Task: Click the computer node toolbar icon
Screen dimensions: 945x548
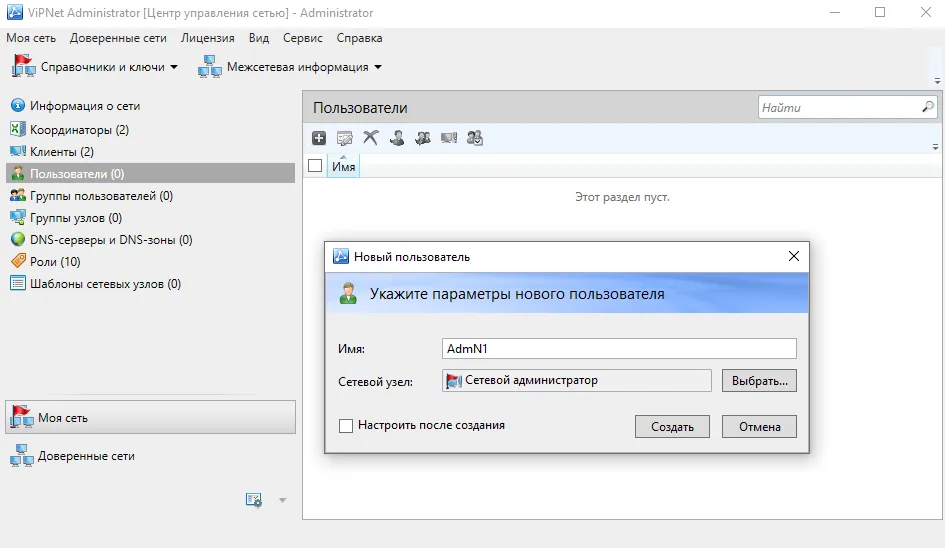Action: pyautogui.click(x=449, y=138)
